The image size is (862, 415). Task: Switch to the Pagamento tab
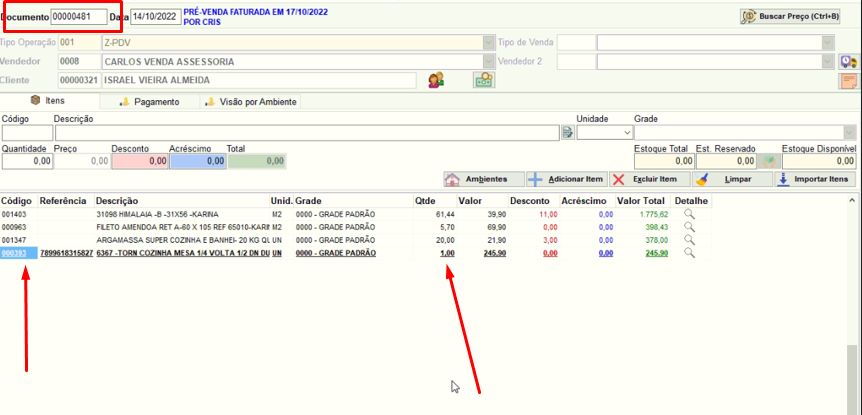tap(150, 102)
